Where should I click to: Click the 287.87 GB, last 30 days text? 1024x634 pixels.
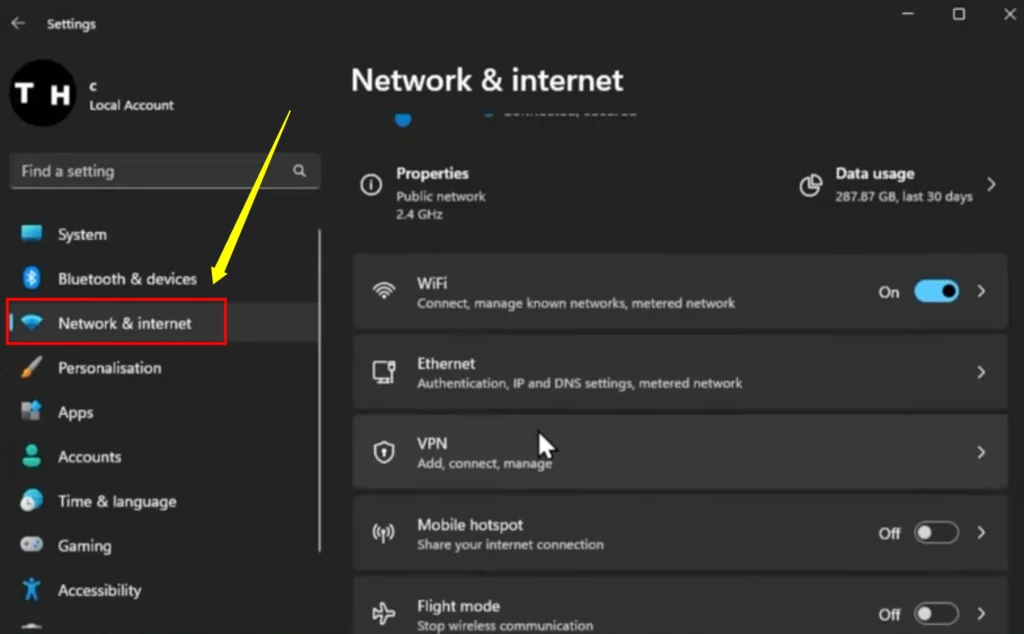click(x=904, y=197)
